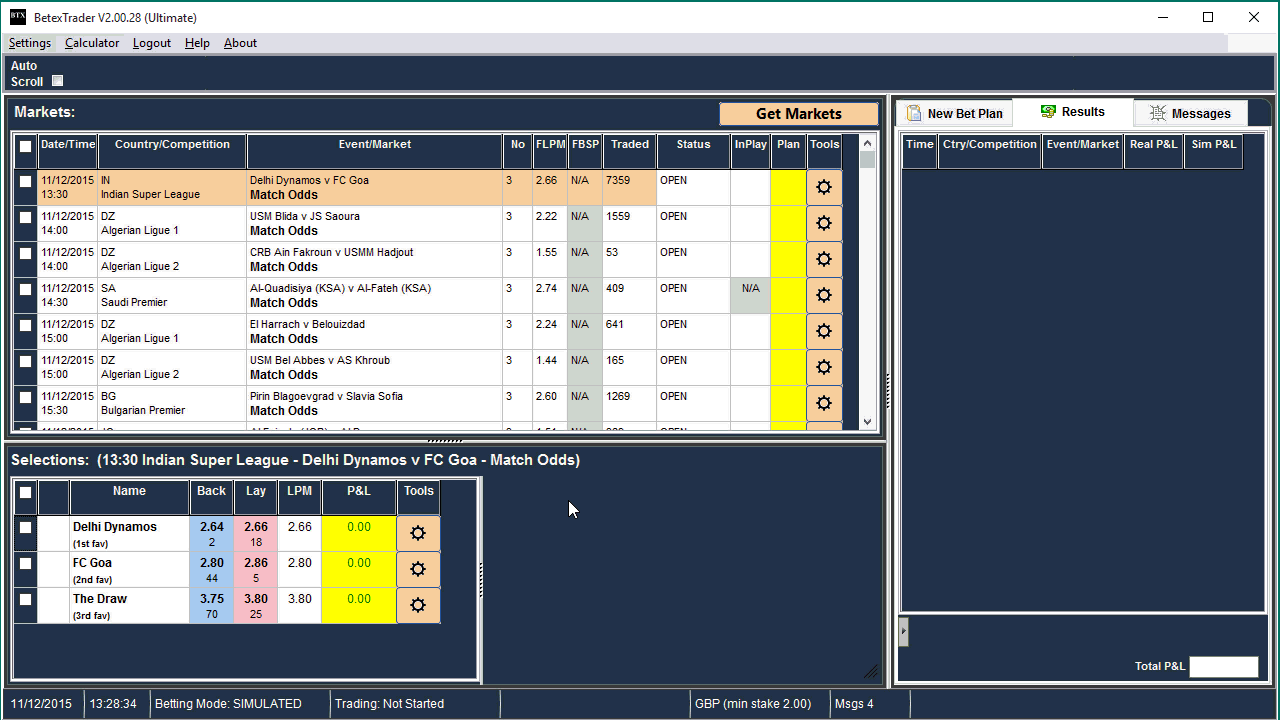Switch to the Messages tab
Viewport: 1280px width, 720px height.
(1190, 113)
